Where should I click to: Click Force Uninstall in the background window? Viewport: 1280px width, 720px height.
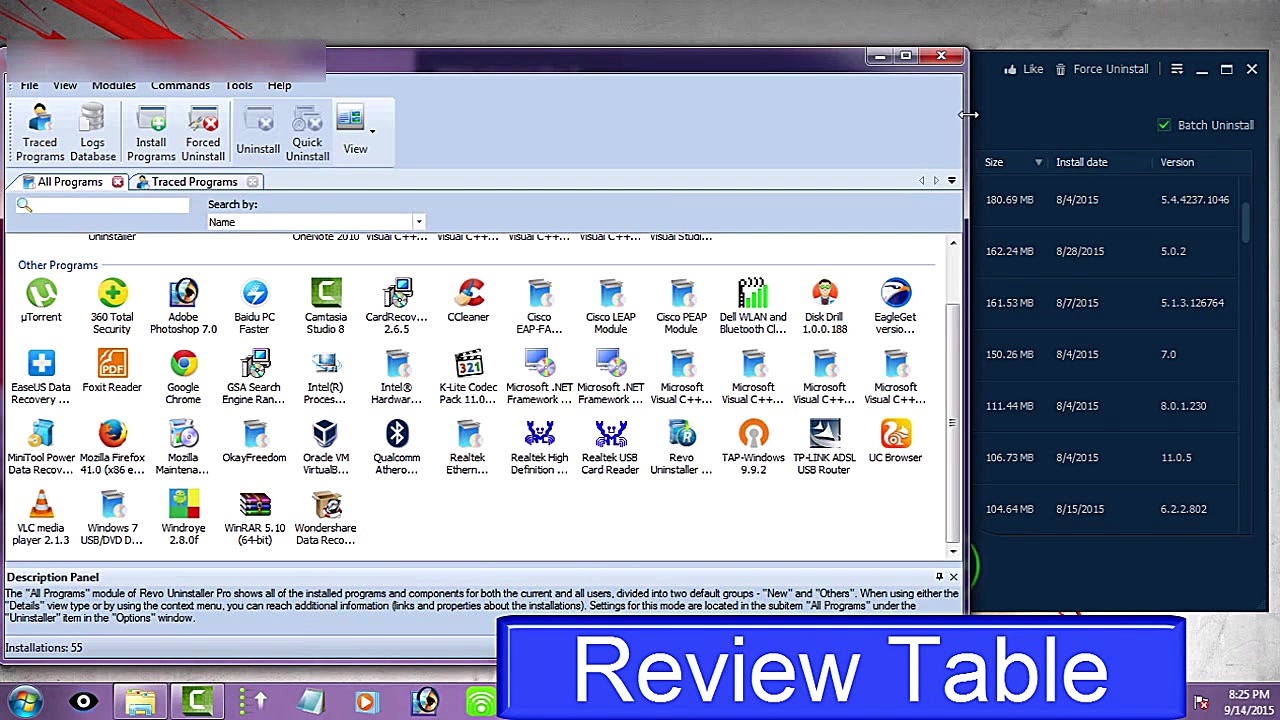point(1101,69)
